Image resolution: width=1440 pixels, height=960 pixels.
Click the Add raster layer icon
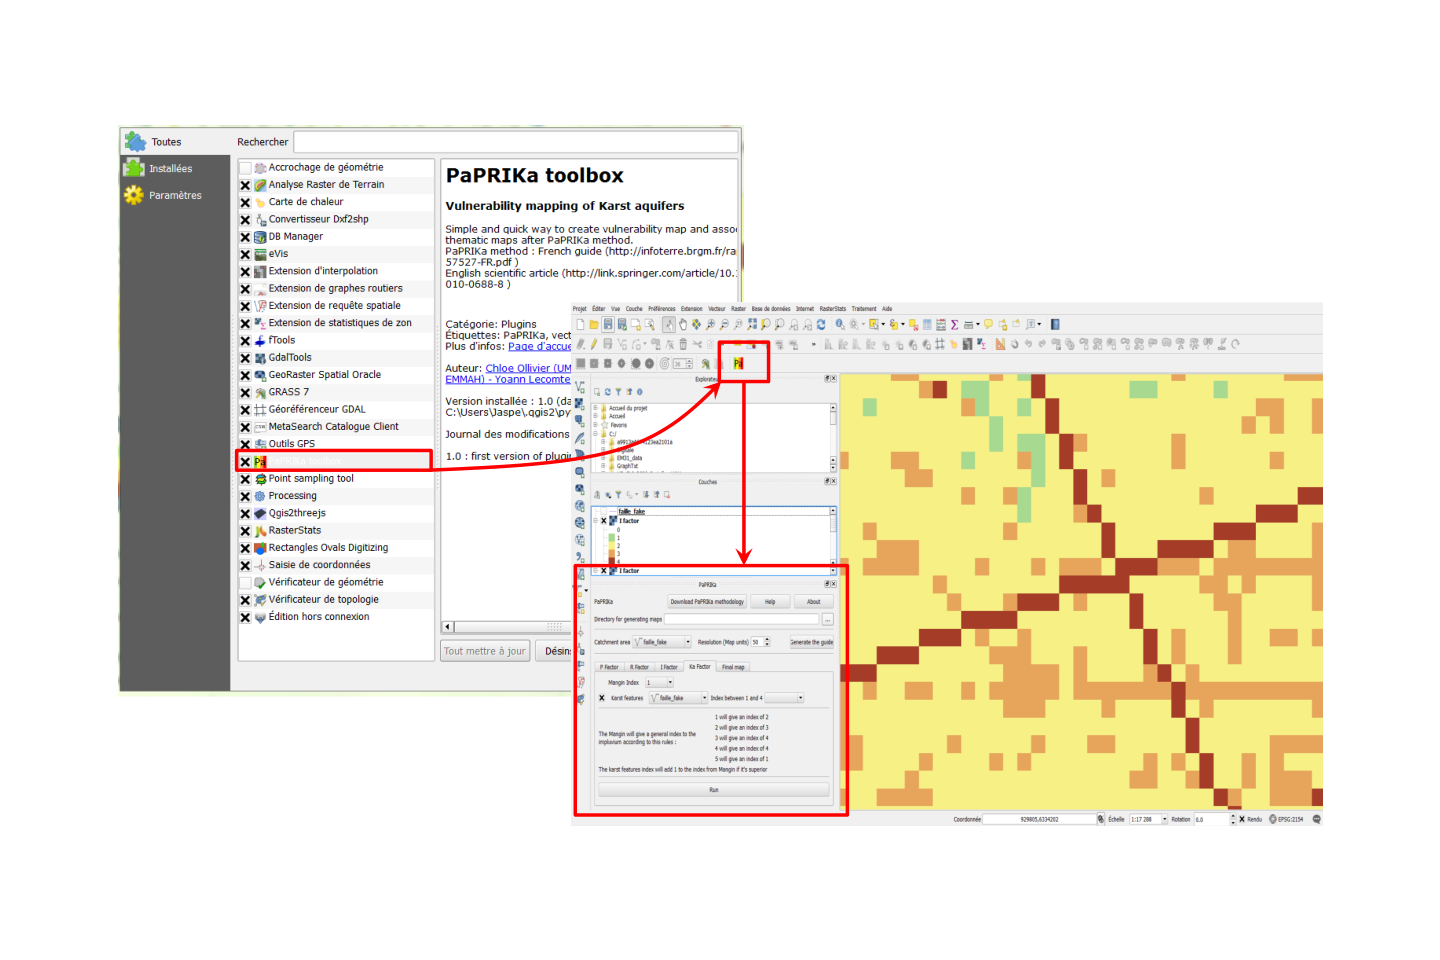[579, 404]
